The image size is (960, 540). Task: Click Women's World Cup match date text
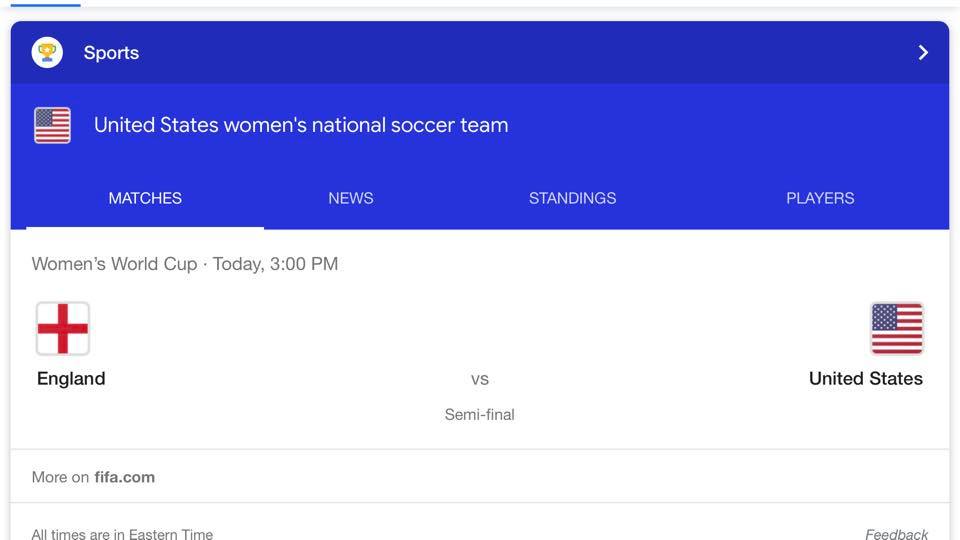[185, 264]
